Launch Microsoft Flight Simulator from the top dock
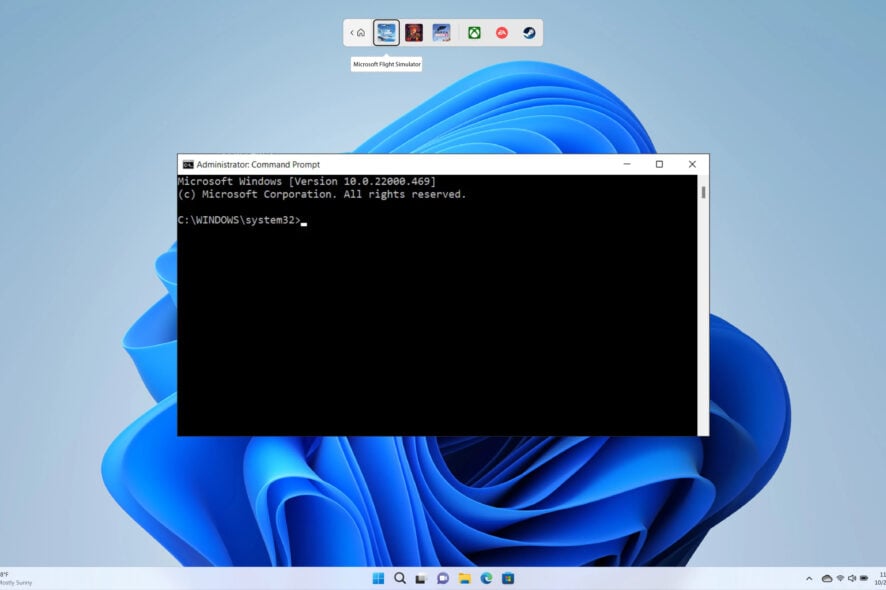 [x=387, y=32]
